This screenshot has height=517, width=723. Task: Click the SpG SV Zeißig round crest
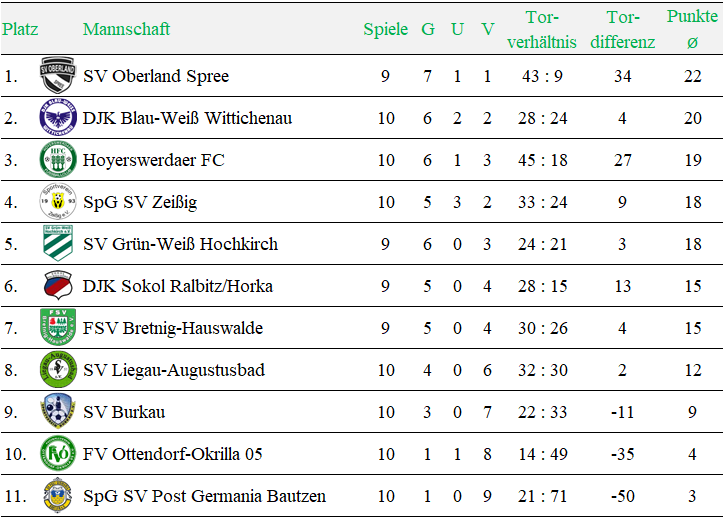58,202
